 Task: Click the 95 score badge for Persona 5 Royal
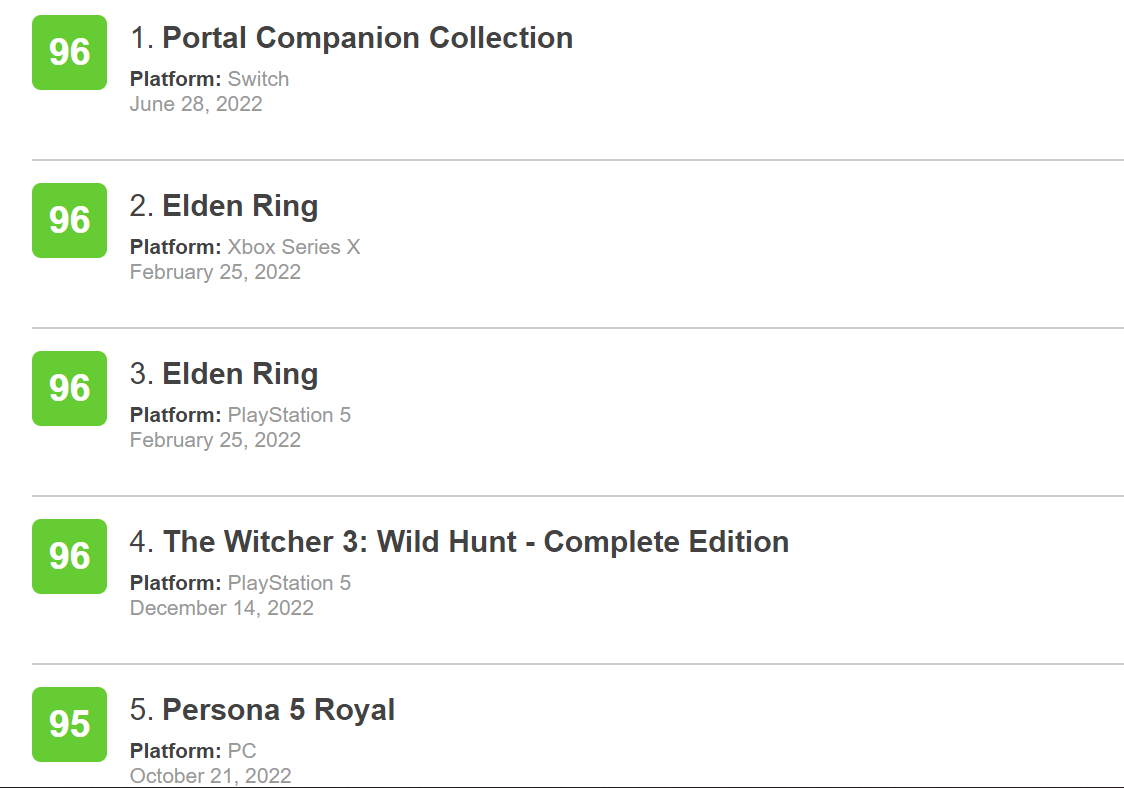[x=69, y=724]
